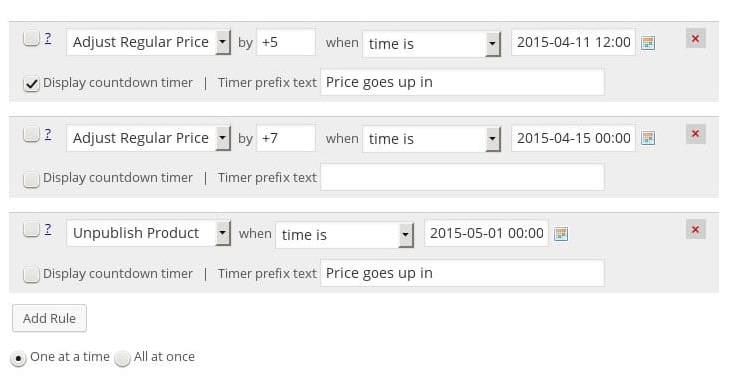Screen dimensions: 736x377
Task: Delete the +5 price adjustment rule
Action: pyautogui.click(x=696, y=38)
